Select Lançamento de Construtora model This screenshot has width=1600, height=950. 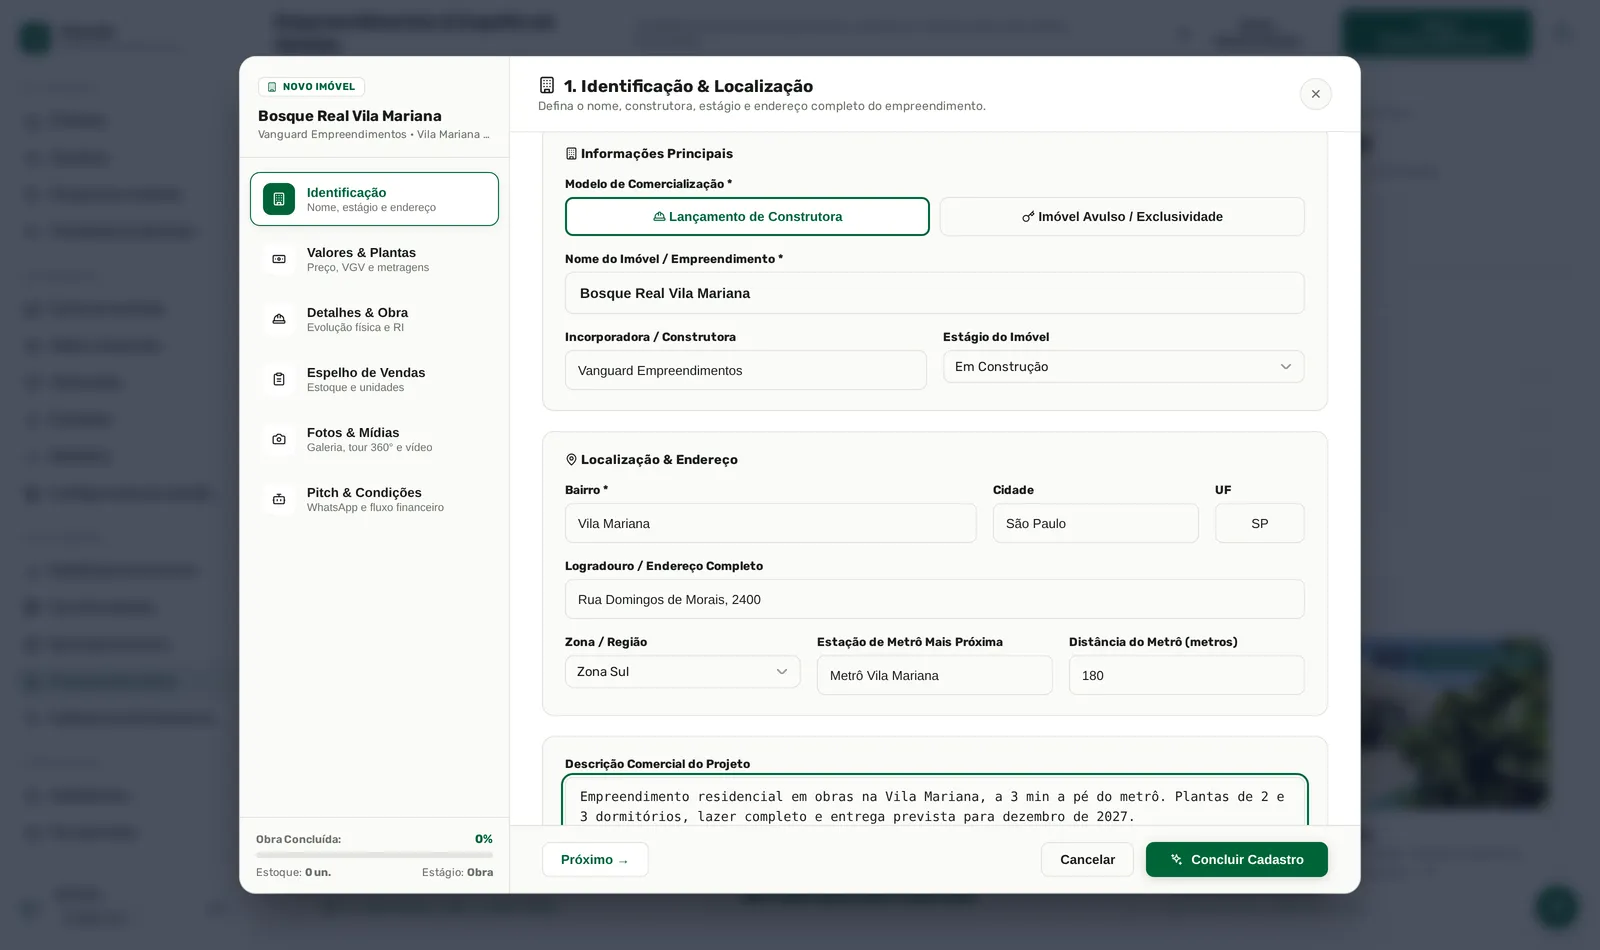pyautogui.click(x=747, y=216)
